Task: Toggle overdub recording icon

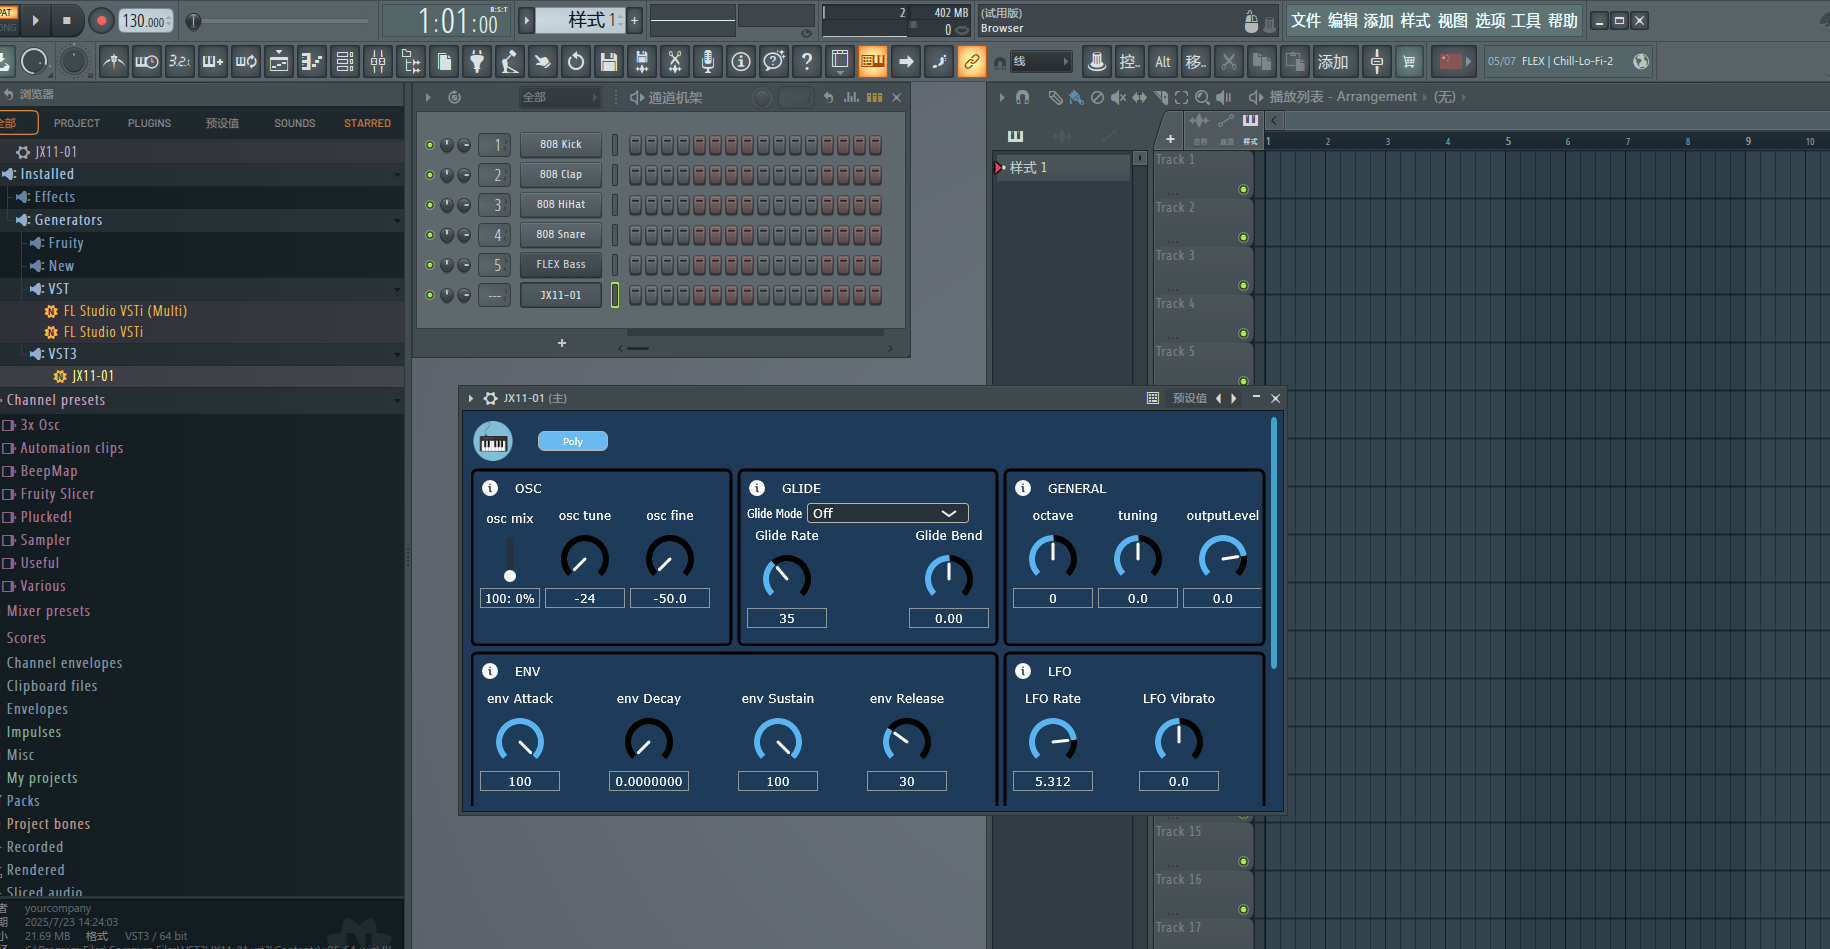Action: (213, 62)
